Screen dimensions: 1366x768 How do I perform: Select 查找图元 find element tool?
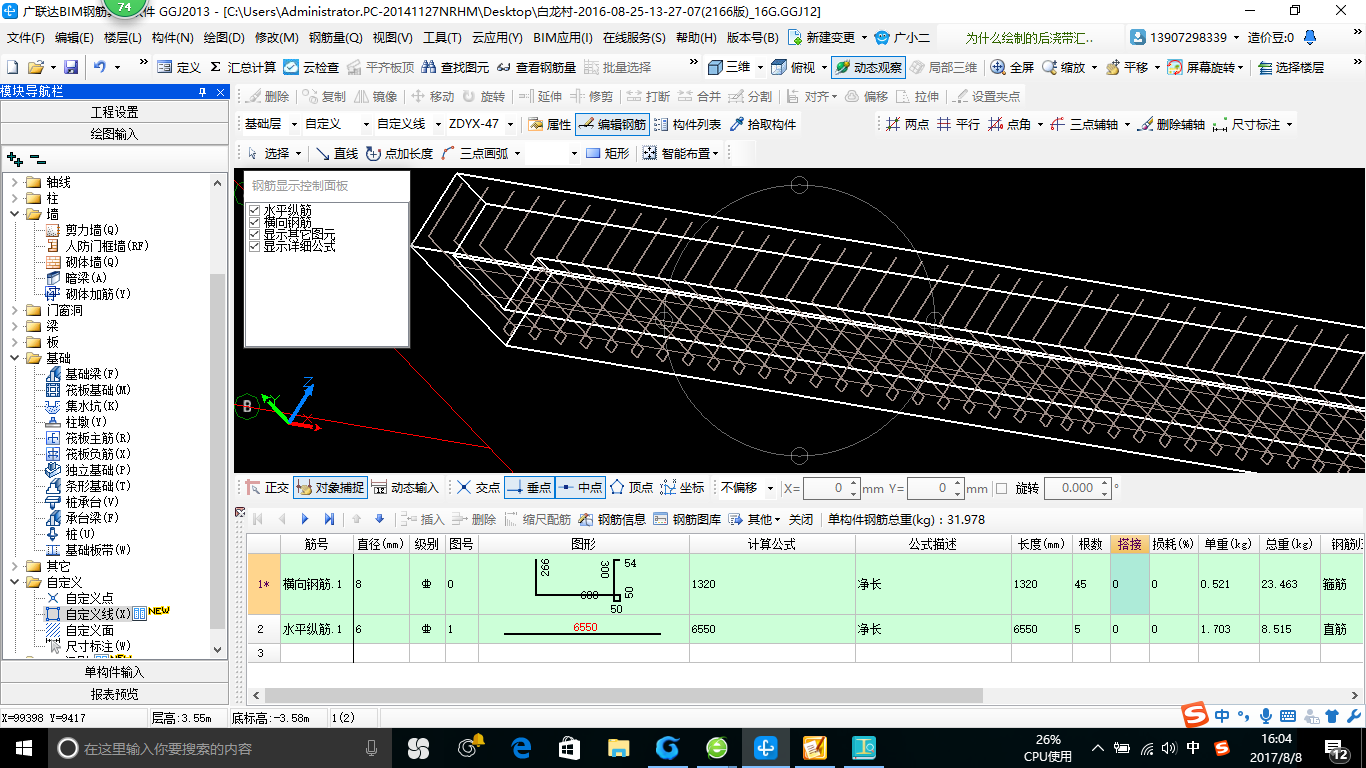[x=456, y=67]
